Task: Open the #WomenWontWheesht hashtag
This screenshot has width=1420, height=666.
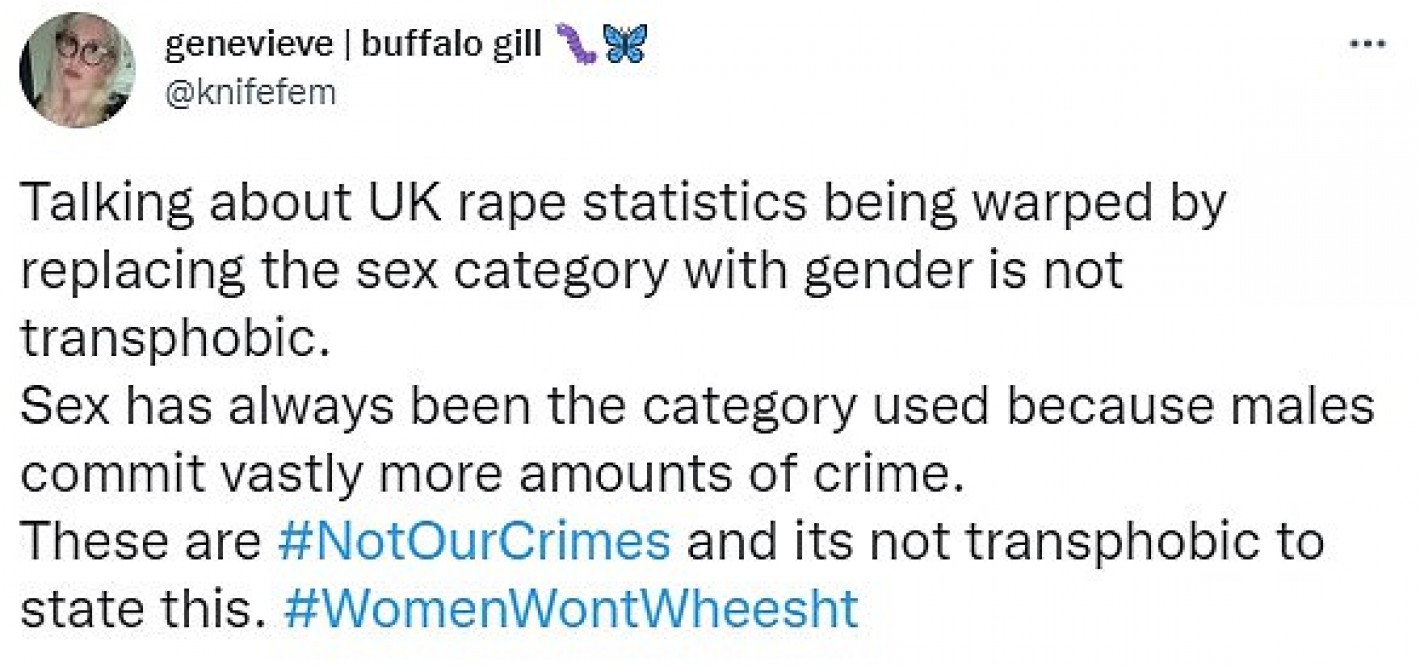Action: point(571,608)
